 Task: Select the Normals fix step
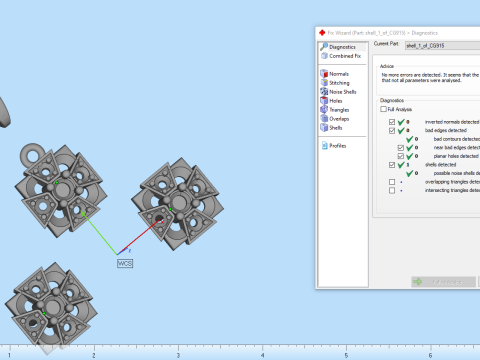tap(335, 74)
